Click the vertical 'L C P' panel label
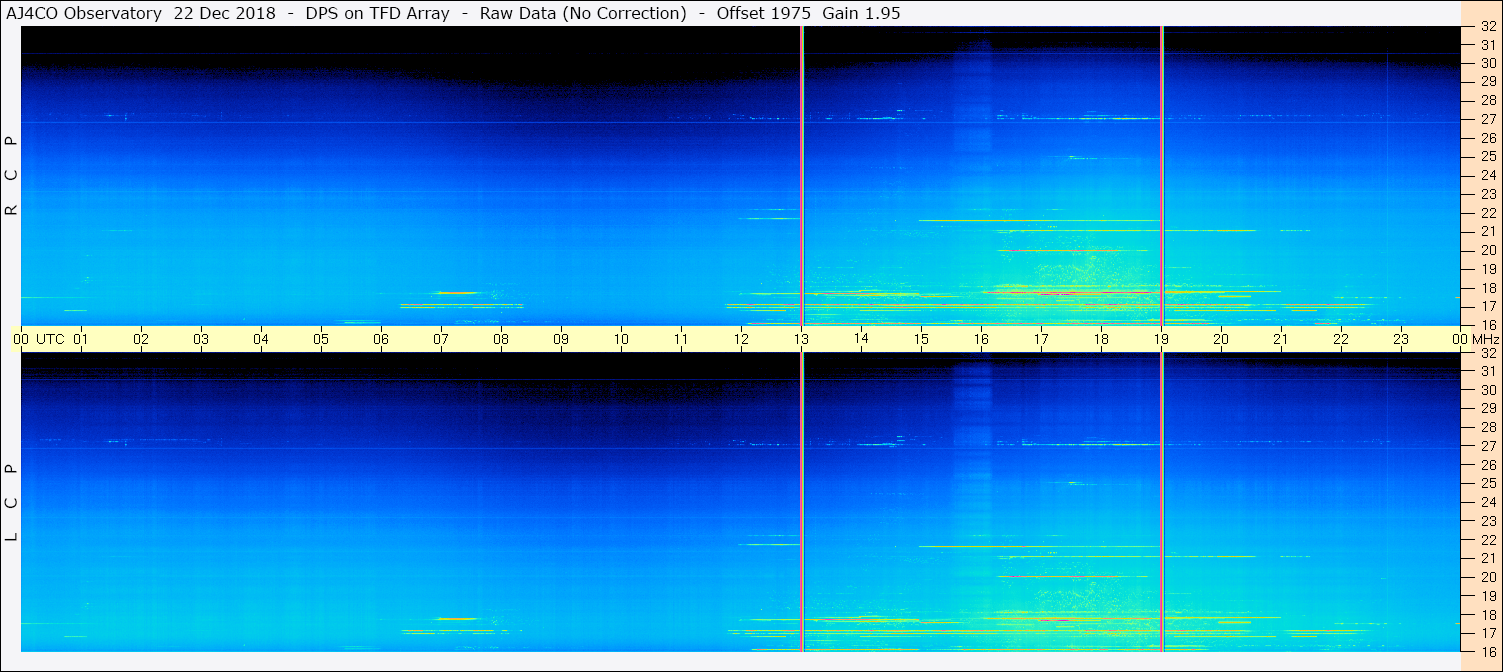Image resolution: width=1503 pixels, height=672 pixels. (12, 503)
